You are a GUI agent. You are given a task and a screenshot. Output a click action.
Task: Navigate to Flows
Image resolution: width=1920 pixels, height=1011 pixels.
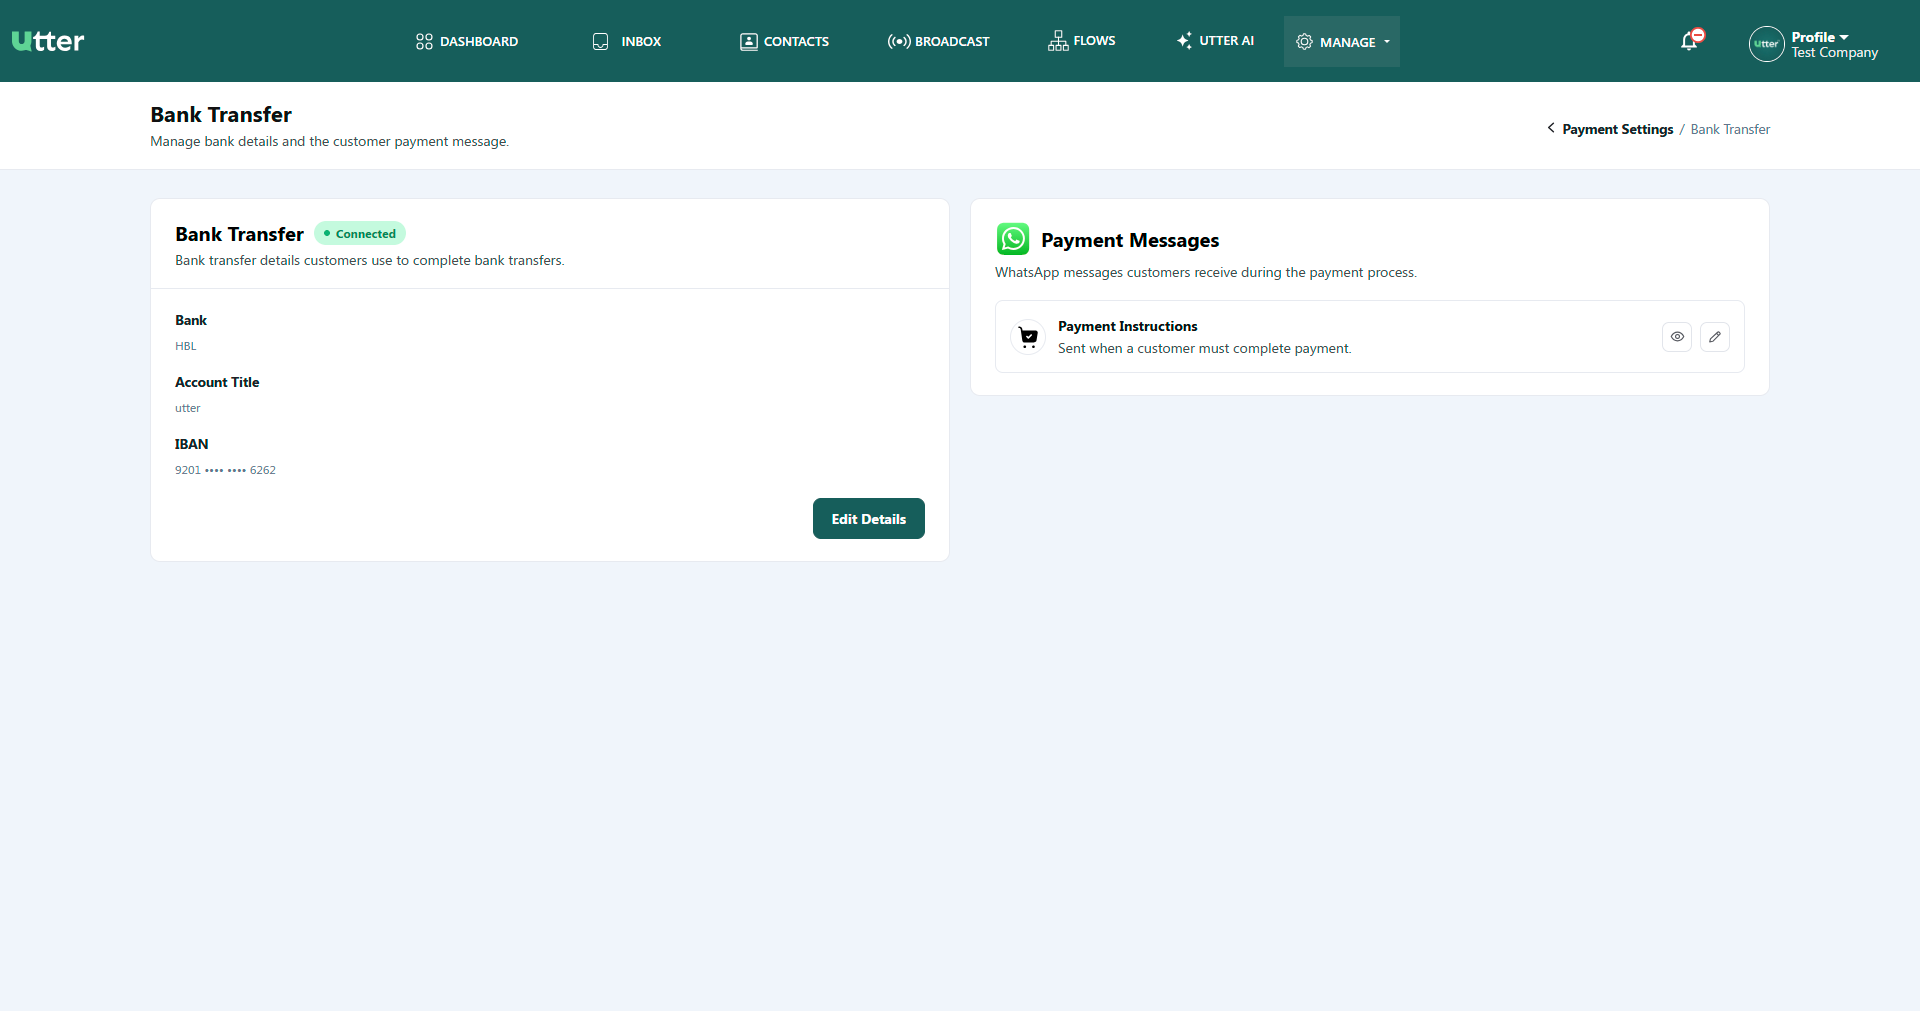click(x=1082, y=41)
